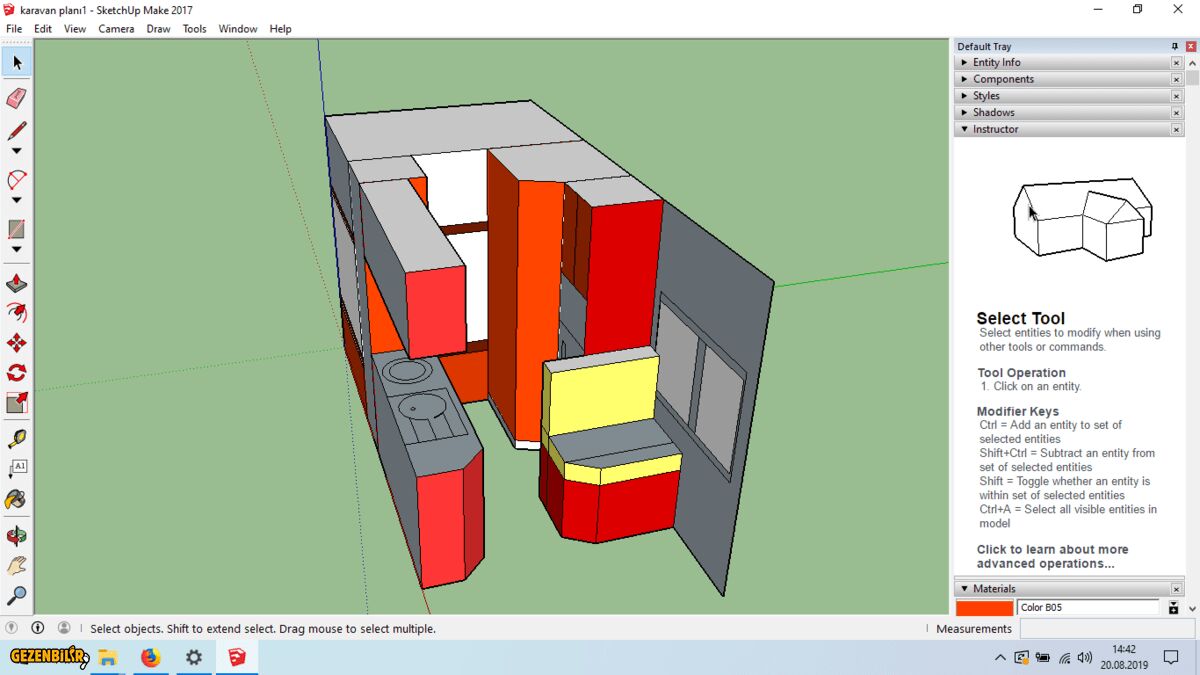Collapse the Instructor panel
This screenshot has width=1200, height=675.
[x=1062, y=129]
